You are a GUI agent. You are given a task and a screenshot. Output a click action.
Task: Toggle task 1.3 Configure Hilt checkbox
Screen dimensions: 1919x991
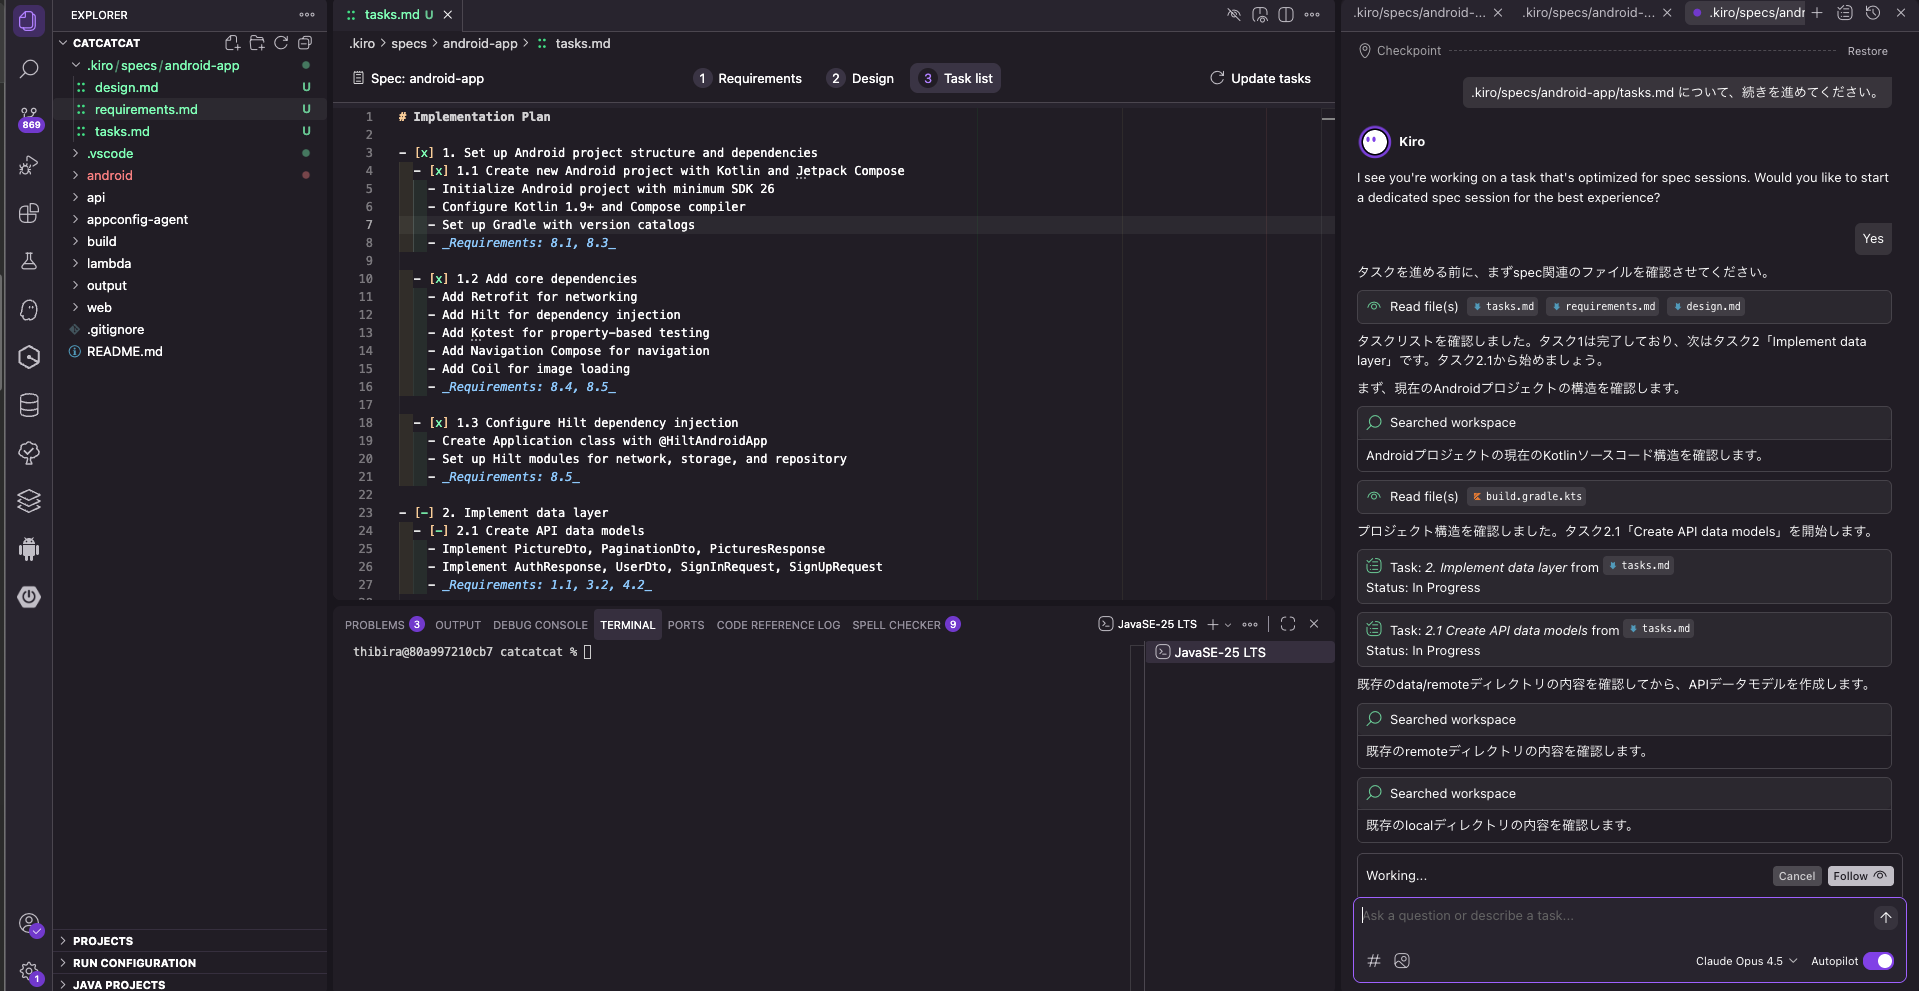pos(438,423)
